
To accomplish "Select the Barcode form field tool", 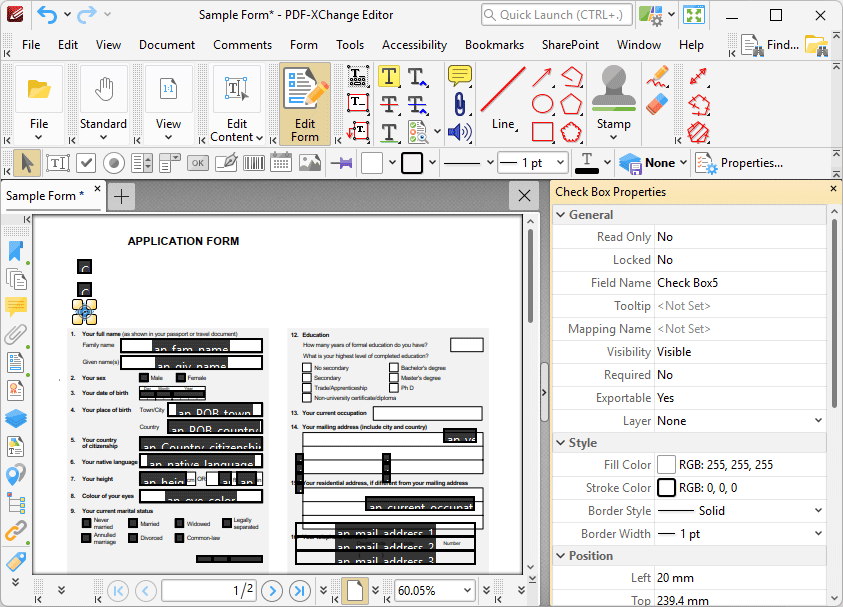I will [254, 162].
